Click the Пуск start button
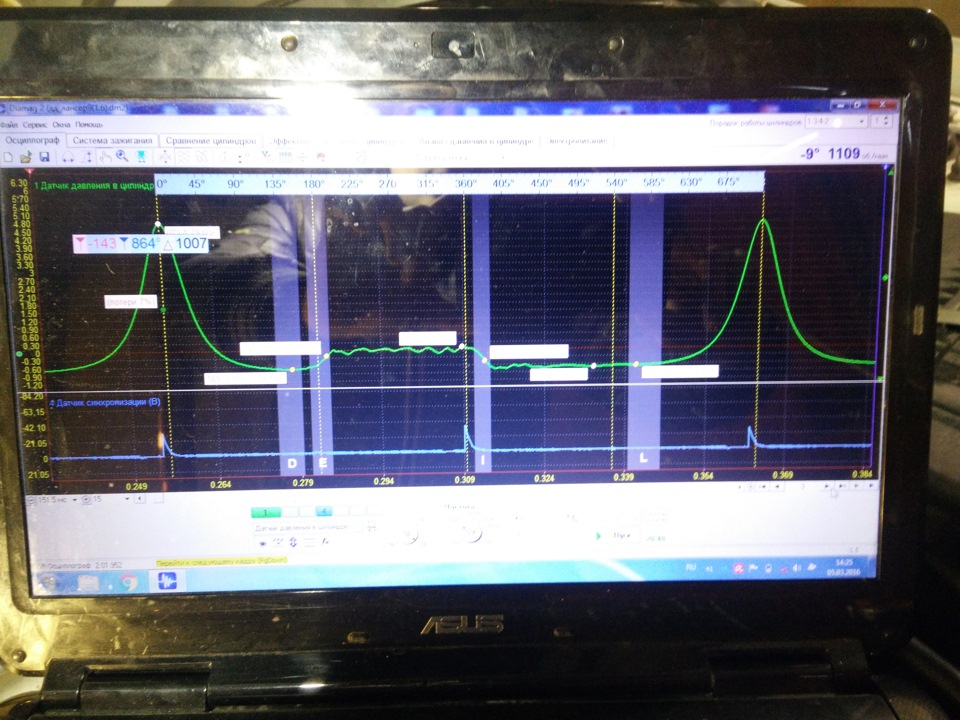 coord(617,536)
